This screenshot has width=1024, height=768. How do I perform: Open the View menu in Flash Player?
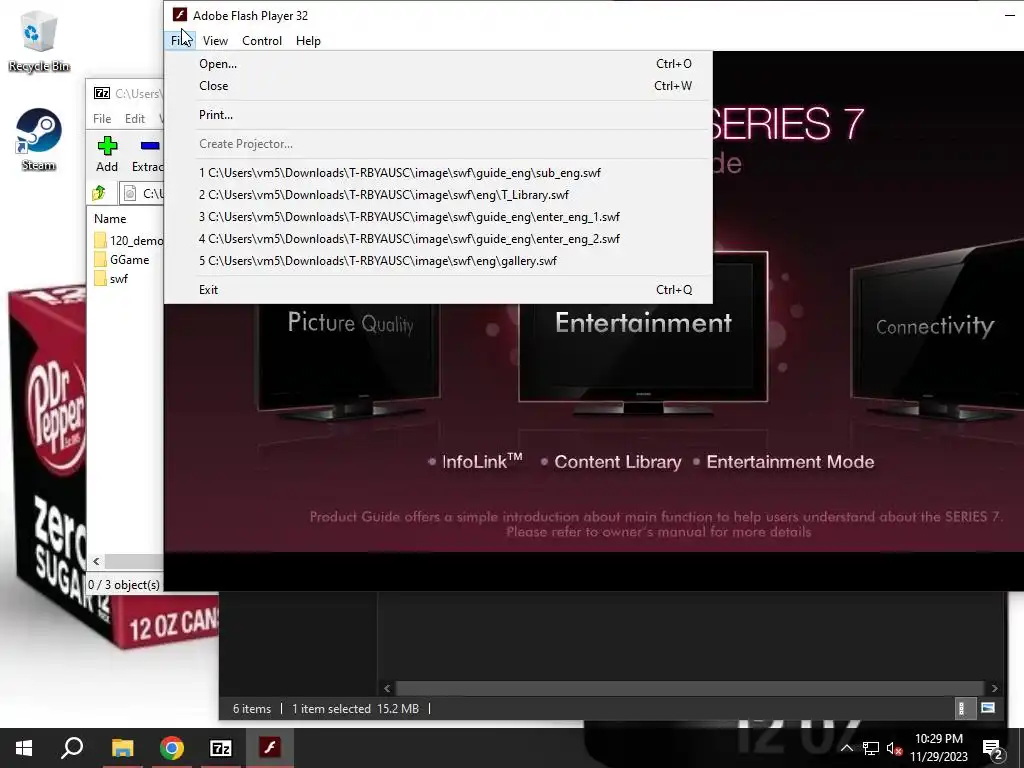pyautogui.click(x=215, y=40)
